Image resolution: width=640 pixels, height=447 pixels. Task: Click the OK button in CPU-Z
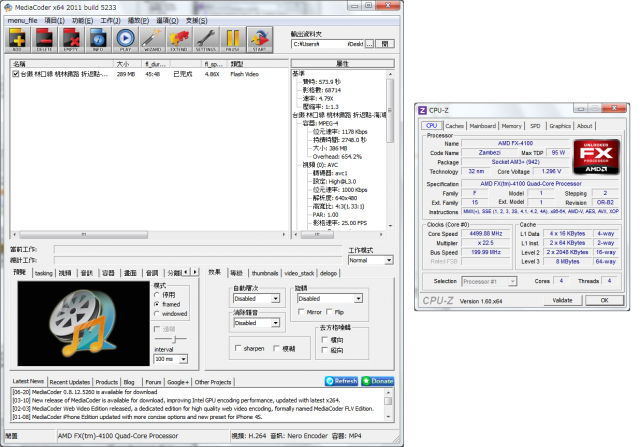coord(604,300)
